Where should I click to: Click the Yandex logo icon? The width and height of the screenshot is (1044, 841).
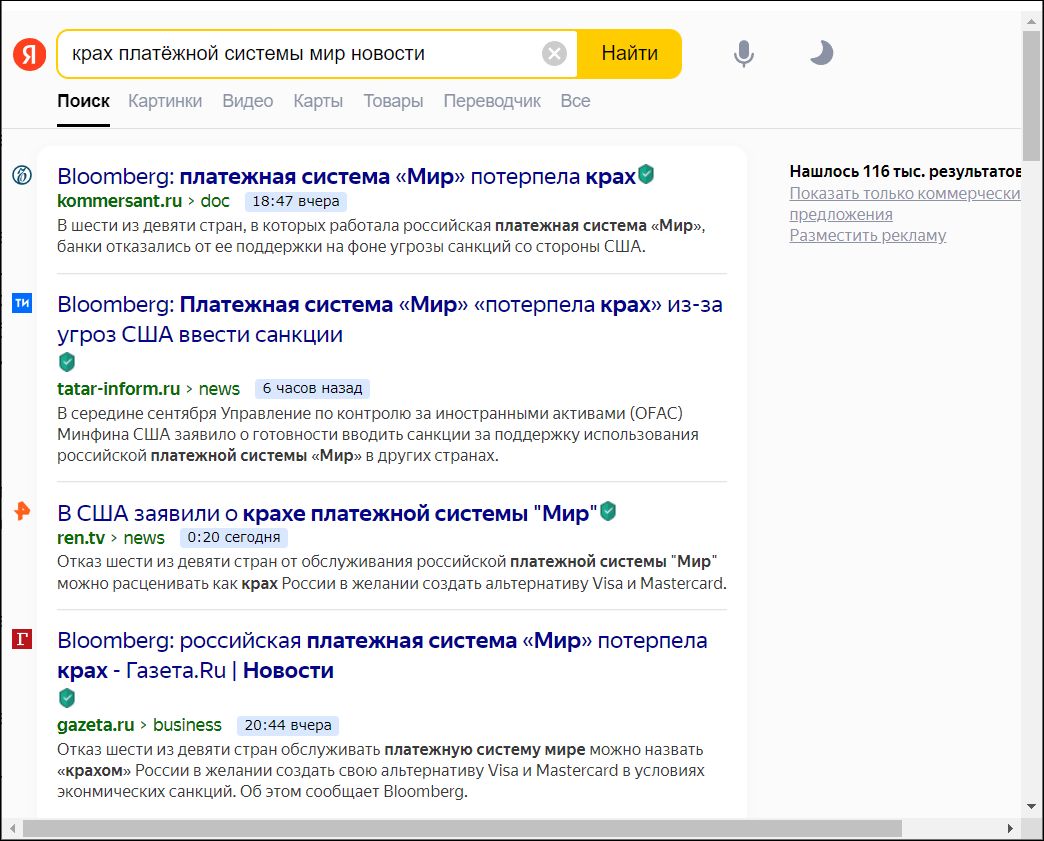click(x=29, y=54)
